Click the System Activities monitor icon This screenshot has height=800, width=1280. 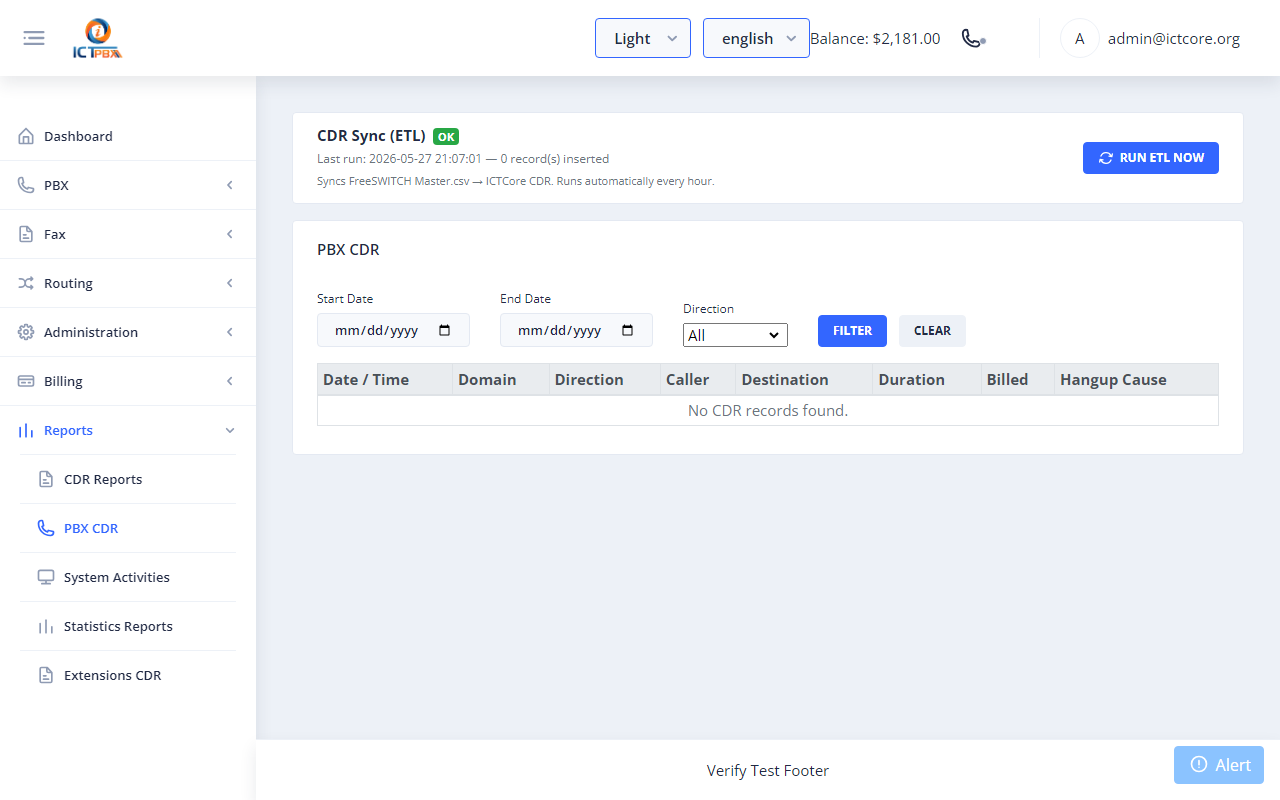(x=46, y=577)
